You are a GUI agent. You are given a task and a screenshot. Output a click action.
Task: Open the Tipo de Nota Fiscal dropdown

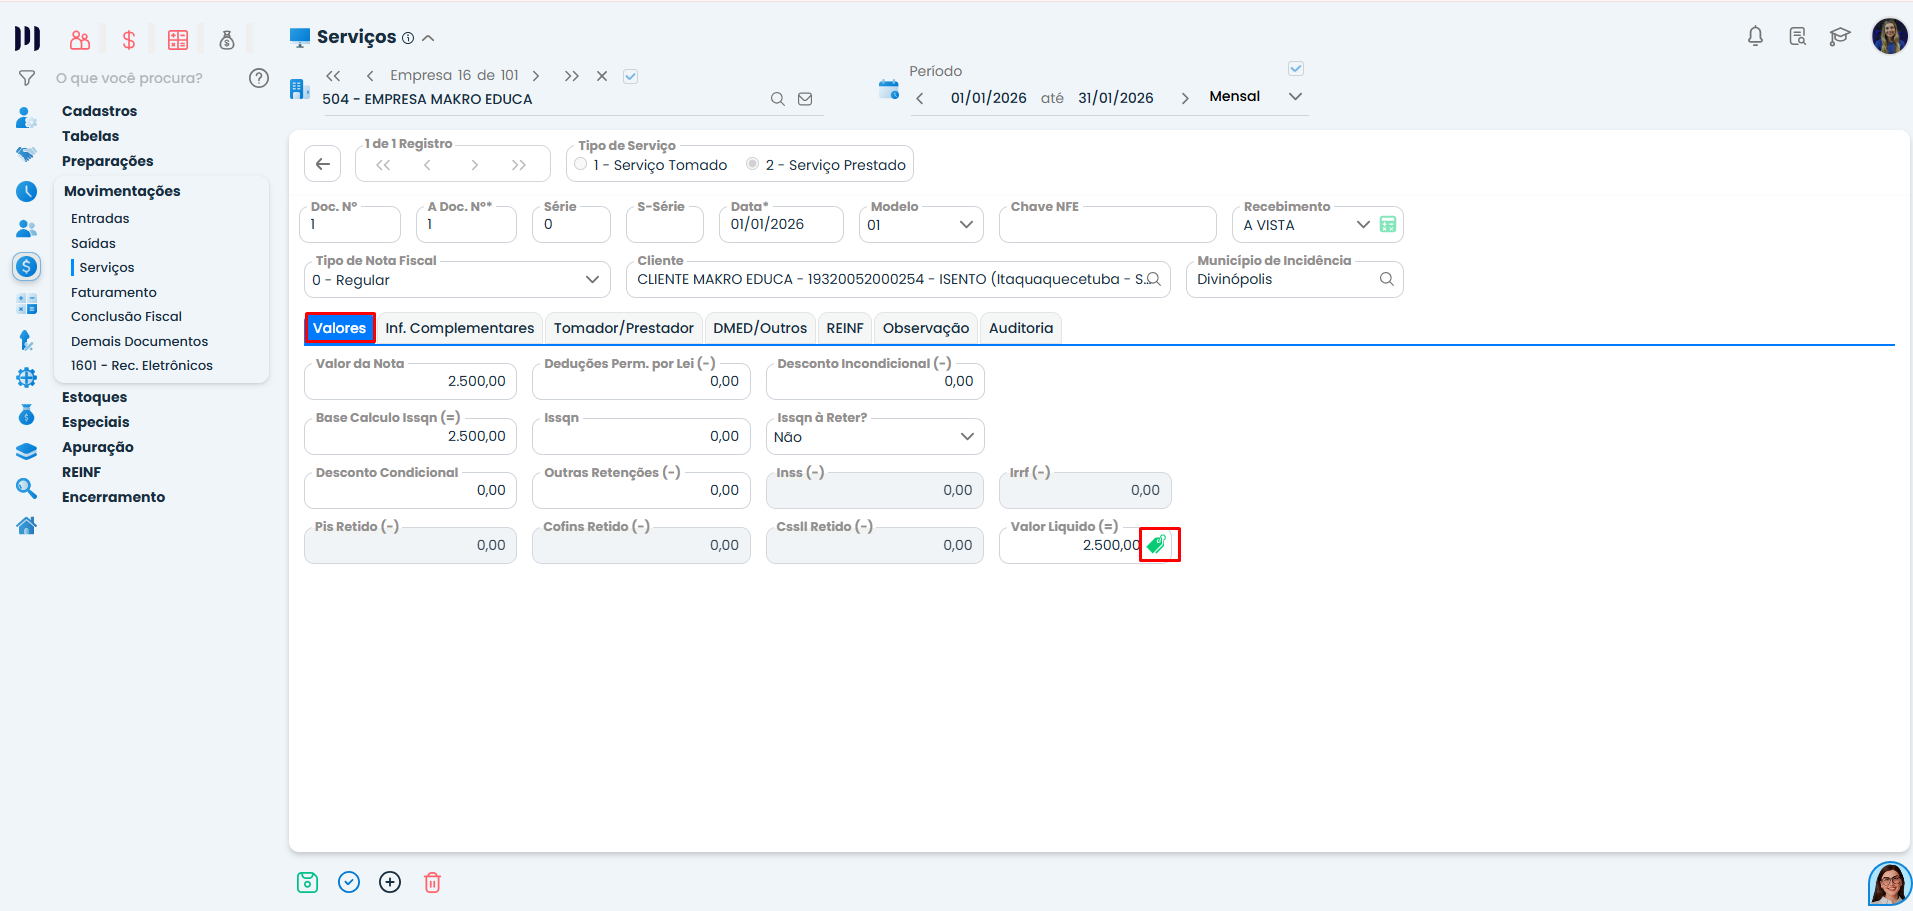[x=593, y=280]
